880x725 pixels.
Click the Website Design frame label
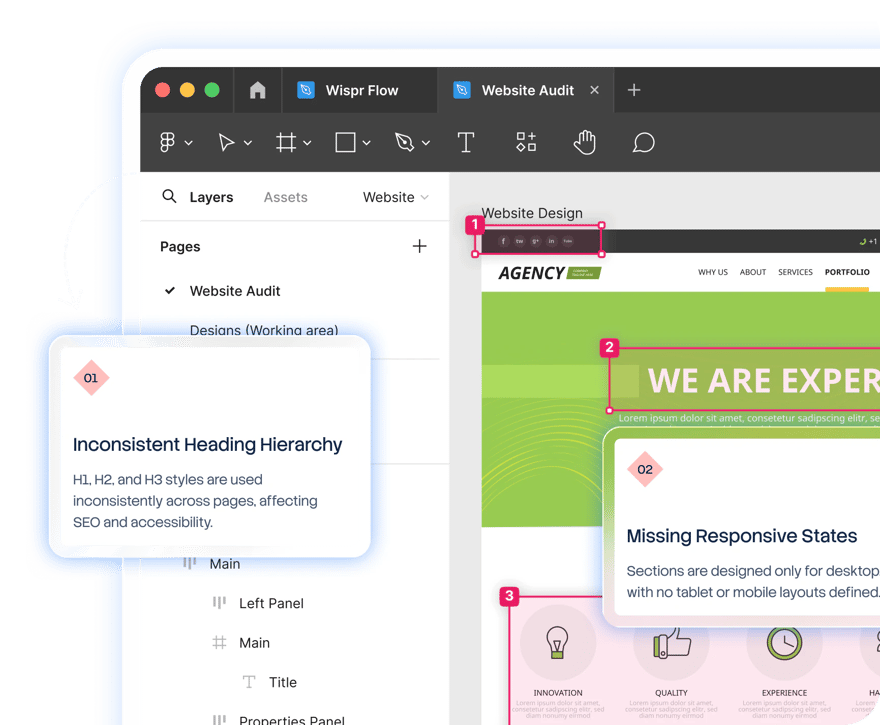(532, 213)
